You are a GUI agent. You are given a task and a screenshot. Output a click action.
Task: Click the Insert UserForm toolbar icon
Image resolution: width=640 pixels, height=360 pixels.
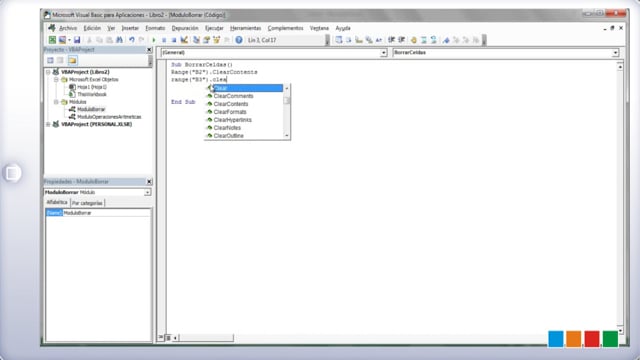(62, 40)
